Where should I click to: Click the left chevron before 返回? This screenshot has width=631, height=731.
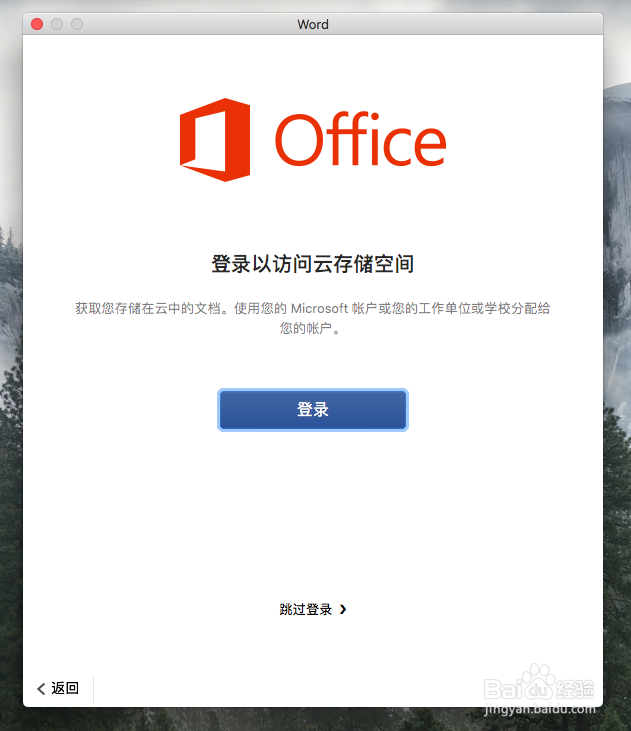(x=41, y=688)
